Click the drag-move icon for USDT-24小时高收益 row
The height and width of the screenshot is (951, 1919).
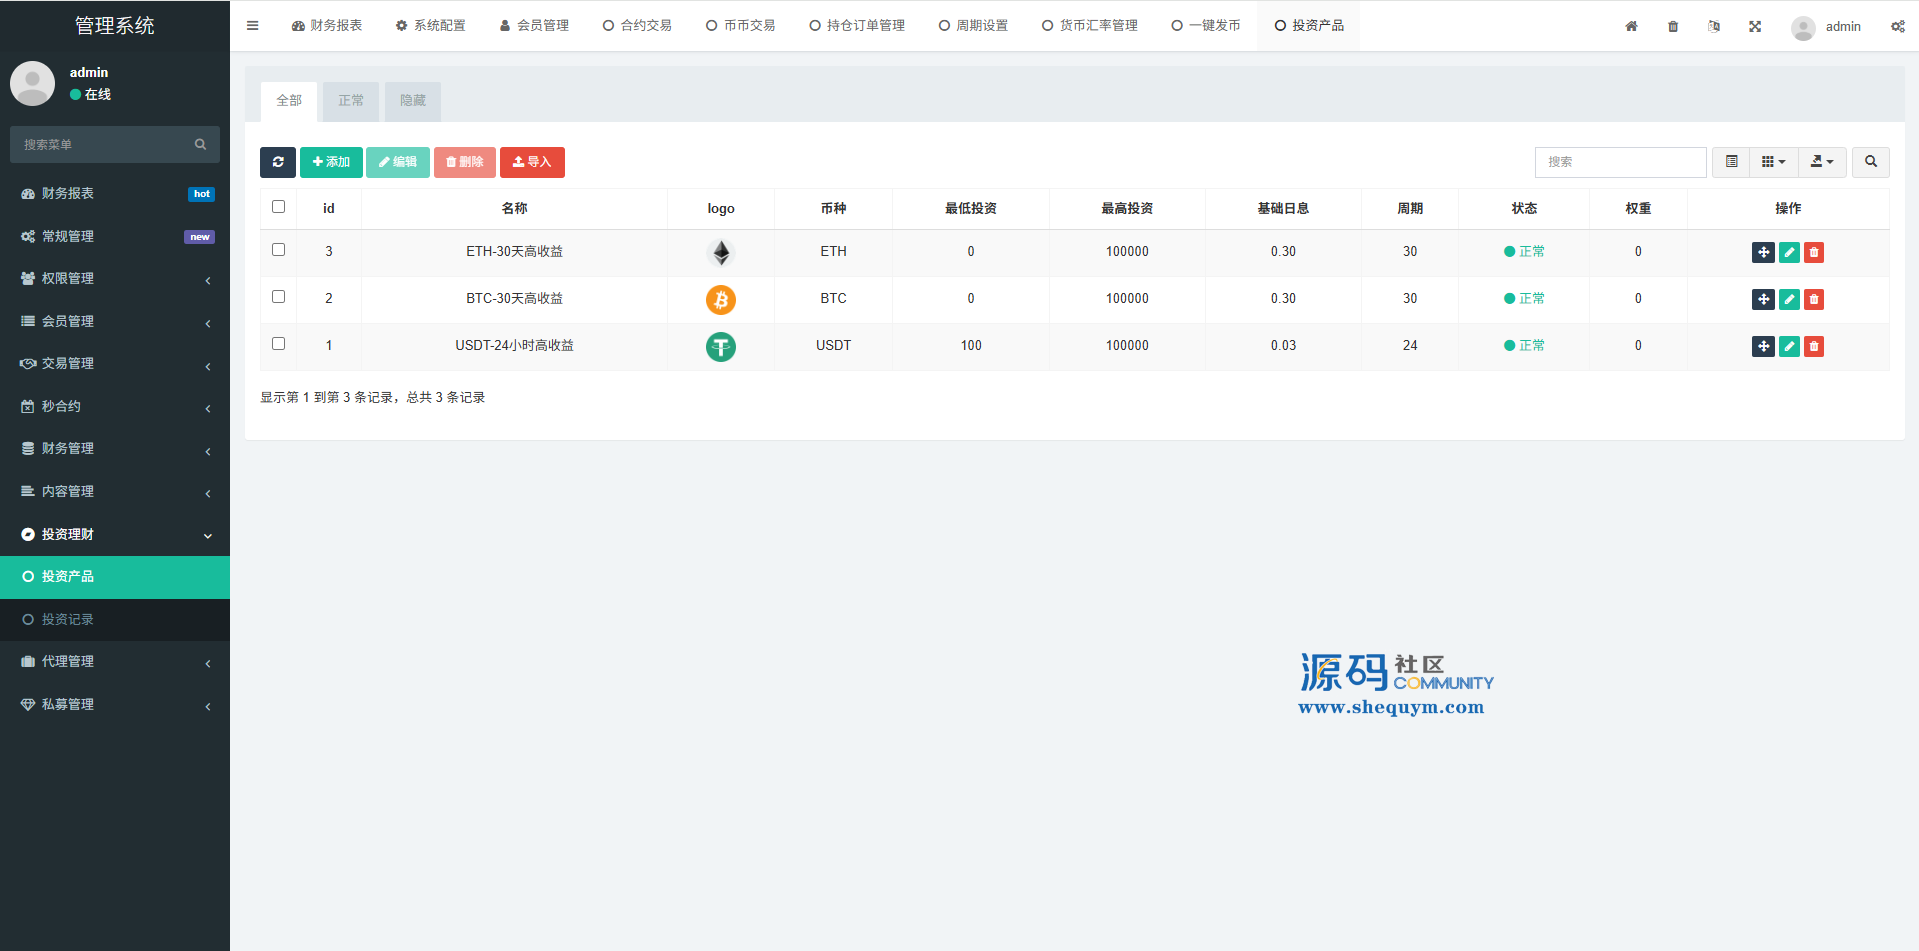pos(1763,346)
